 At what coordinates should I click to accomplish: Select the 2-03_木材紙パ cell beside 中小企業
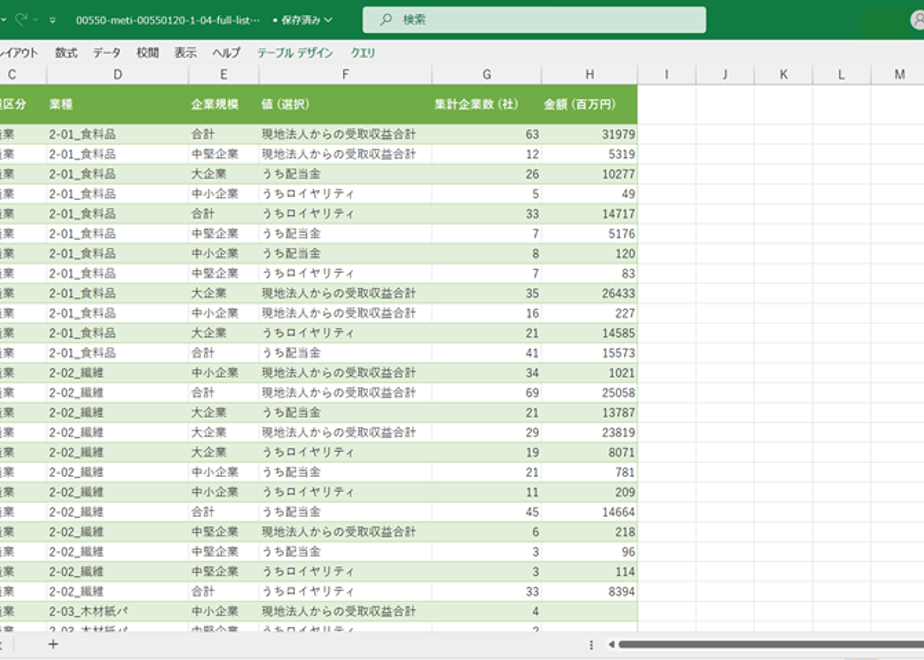point(118,612)
